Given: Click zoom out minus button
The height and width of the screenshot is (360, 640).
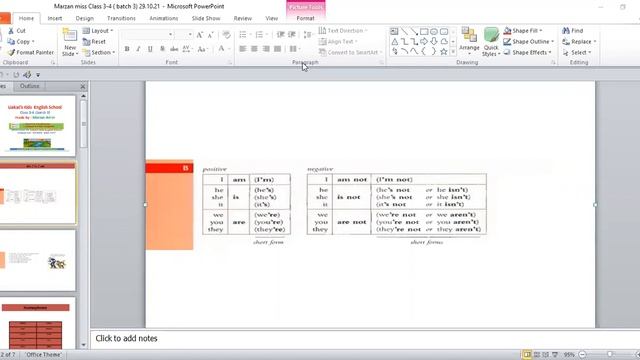Looking at the screenshot, I should 583,355.
